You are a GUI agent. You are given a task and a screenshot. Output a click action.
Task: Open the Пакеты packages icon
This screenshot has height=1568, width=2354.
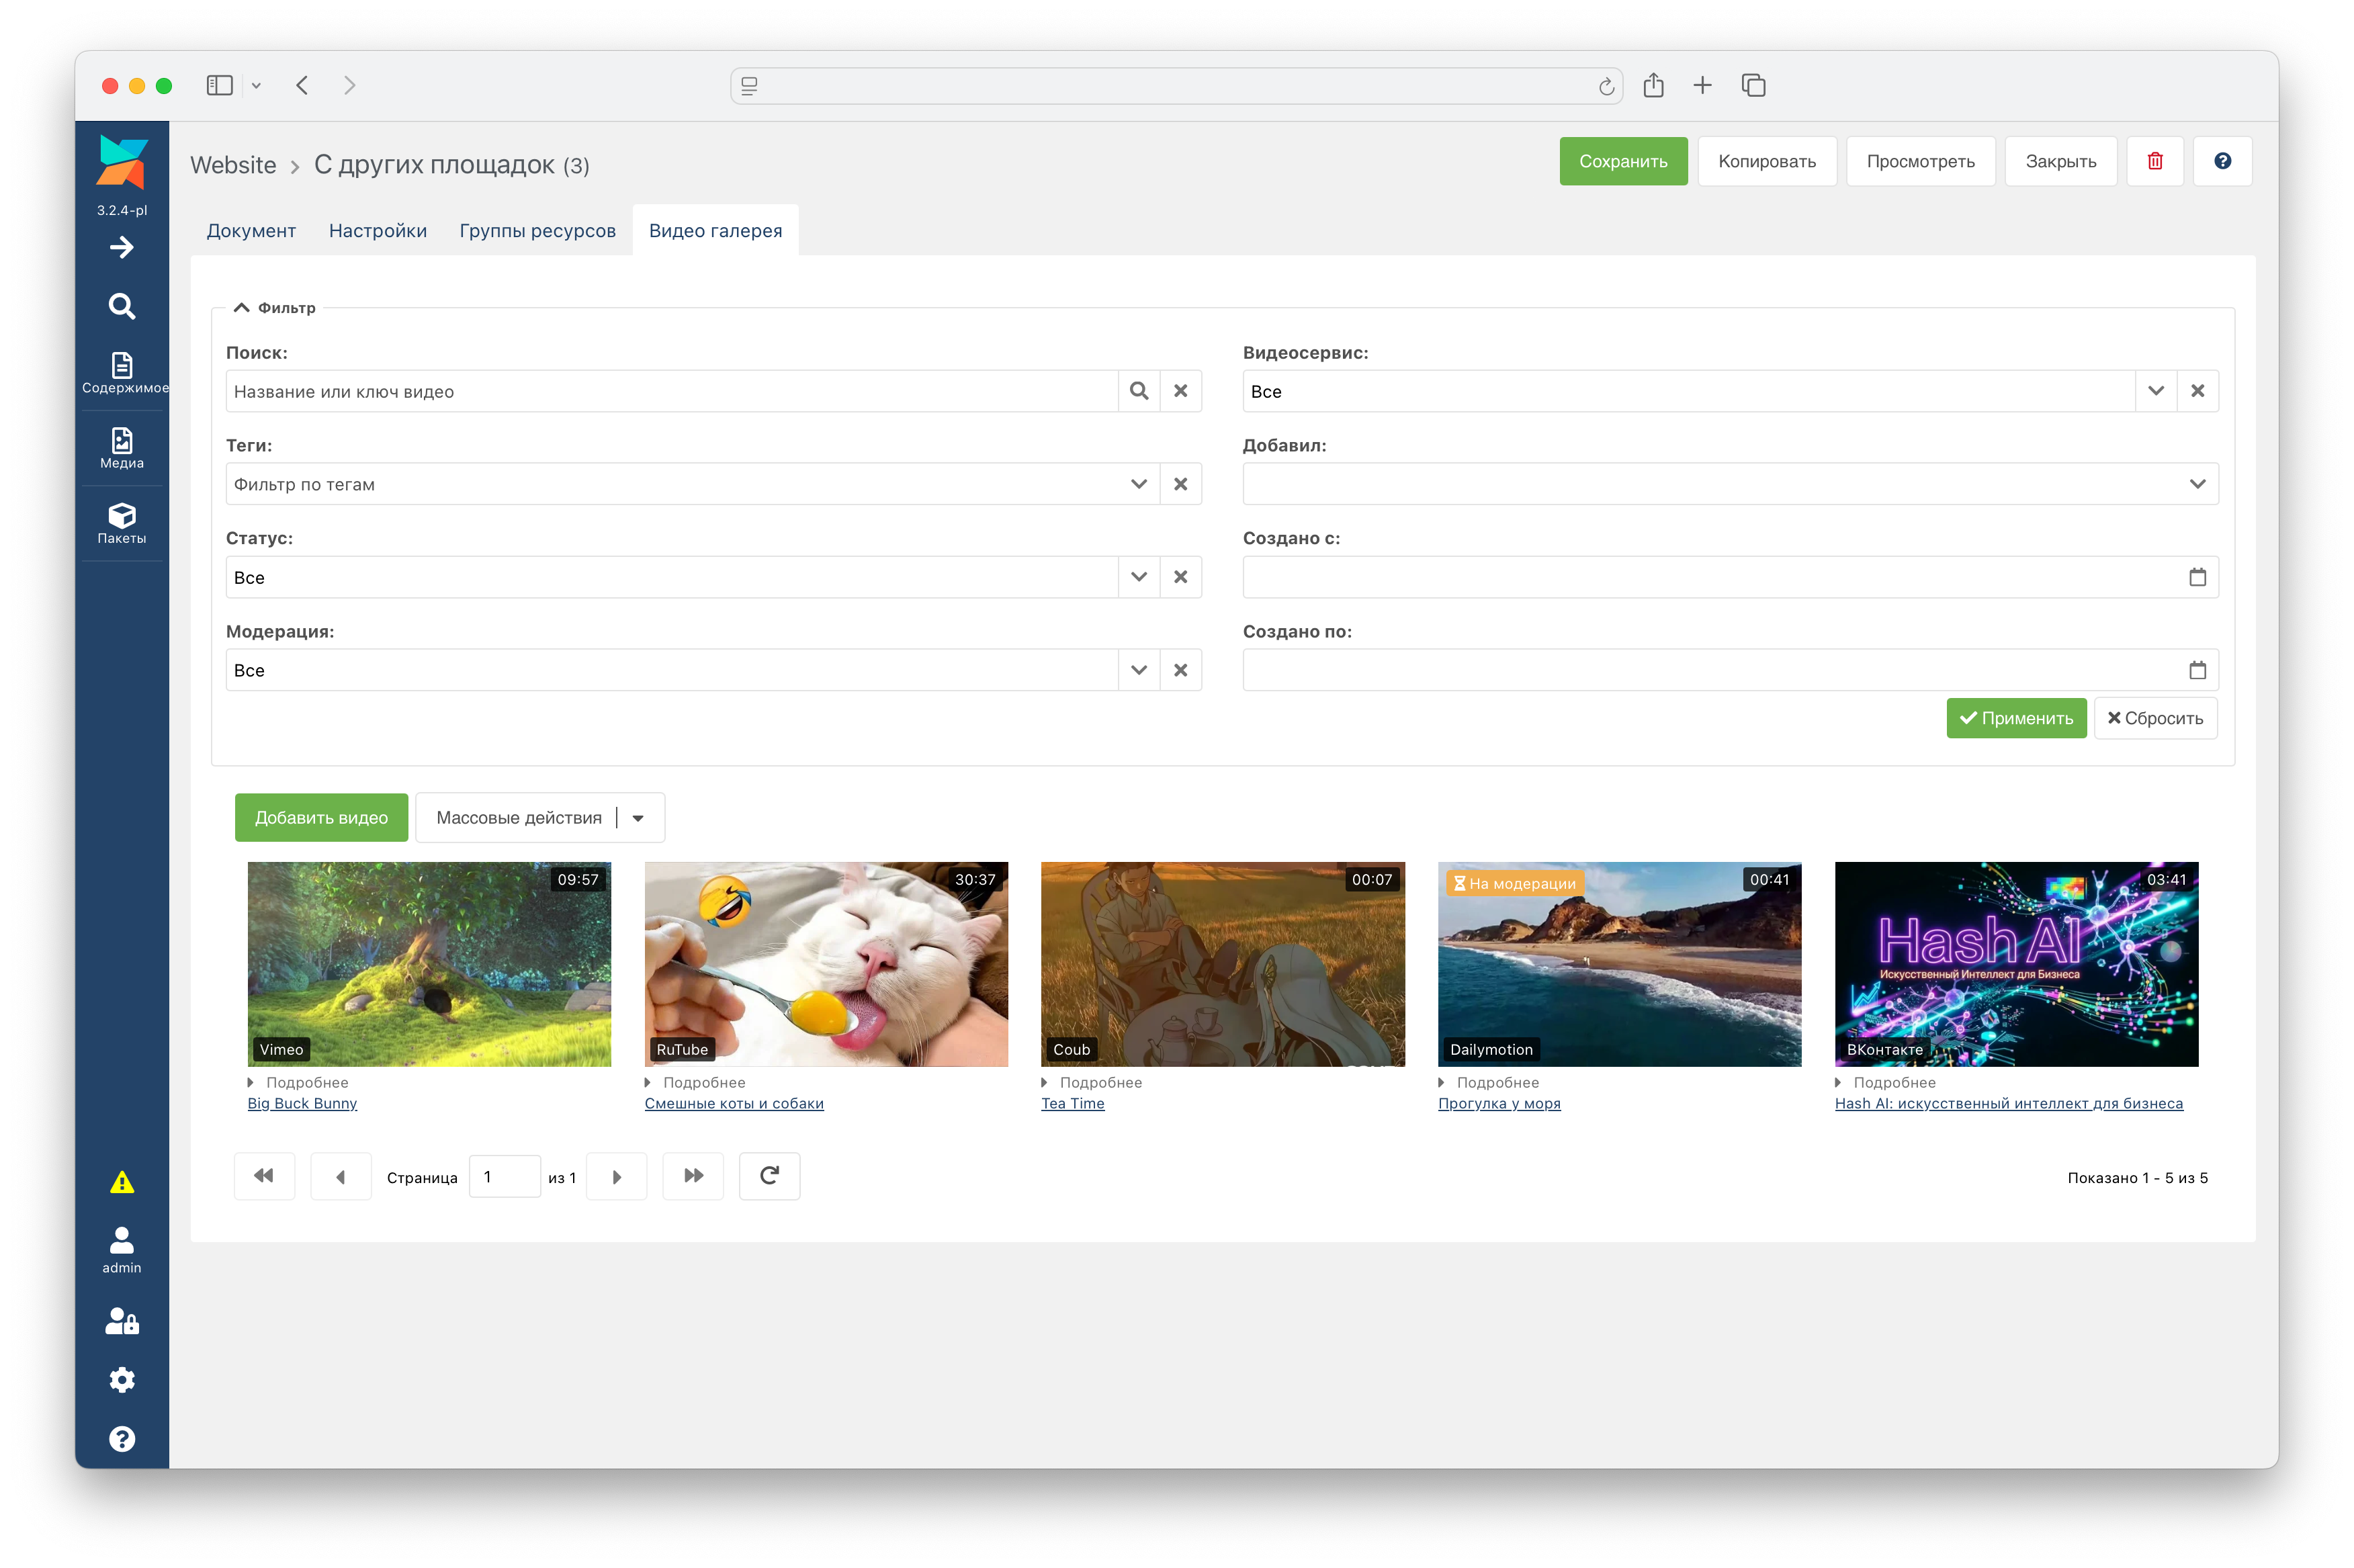coord(122,523)
